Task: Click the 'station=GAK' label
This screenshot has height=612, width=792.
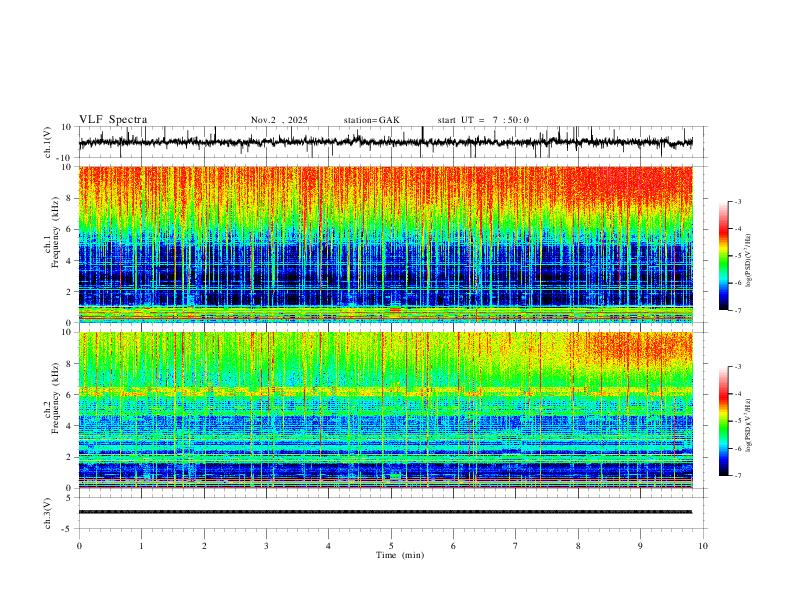Action: point(371,120)
